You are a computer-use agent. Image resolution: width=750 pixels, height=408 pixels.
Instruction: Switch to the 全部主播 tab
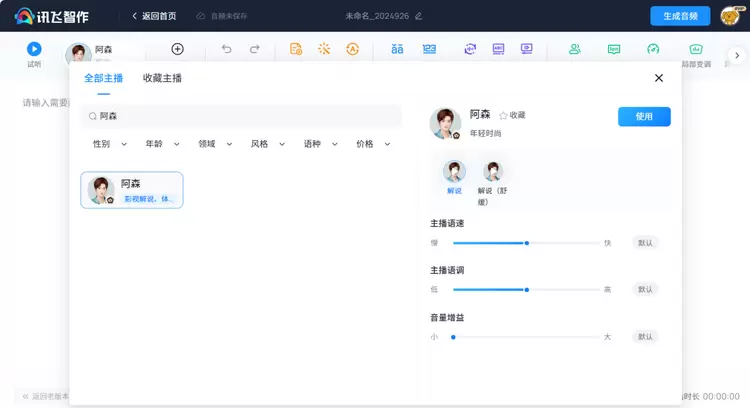[103, 78]
